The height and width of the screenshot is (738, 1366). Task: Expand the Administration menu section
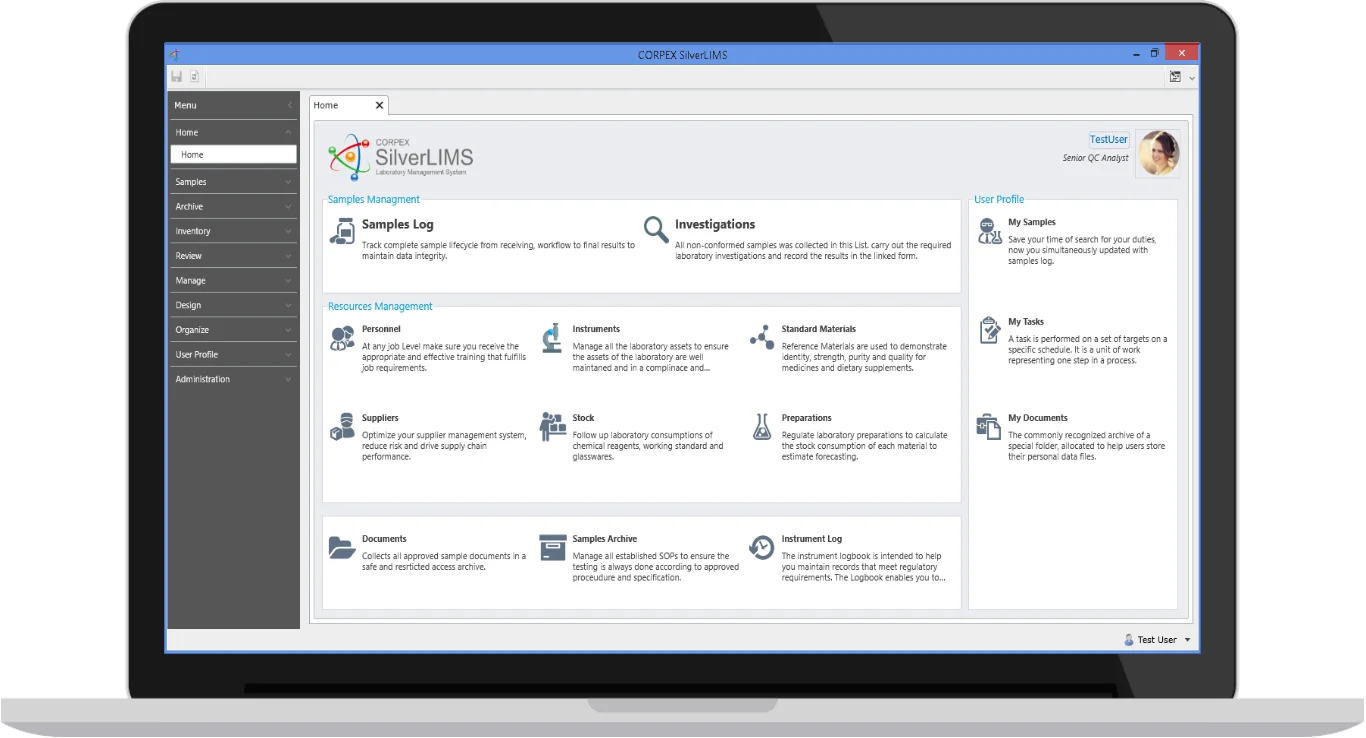233,379
